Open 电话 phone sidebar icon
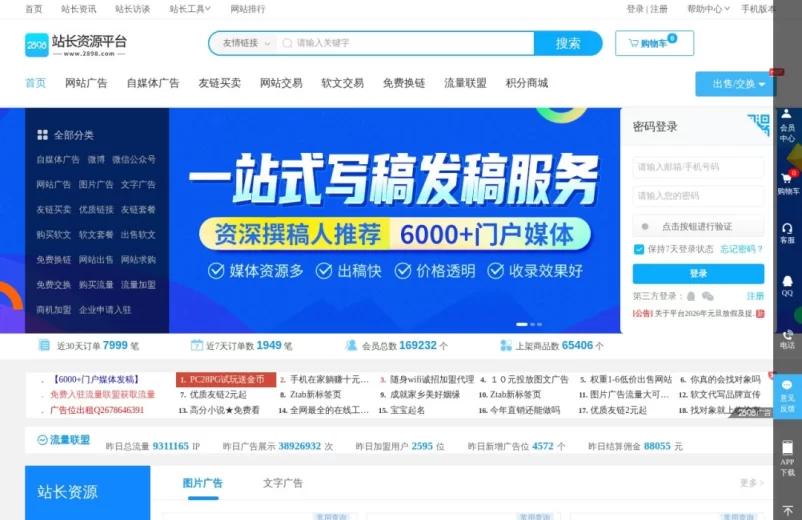The image size is (802, 520). click(787, 339)
